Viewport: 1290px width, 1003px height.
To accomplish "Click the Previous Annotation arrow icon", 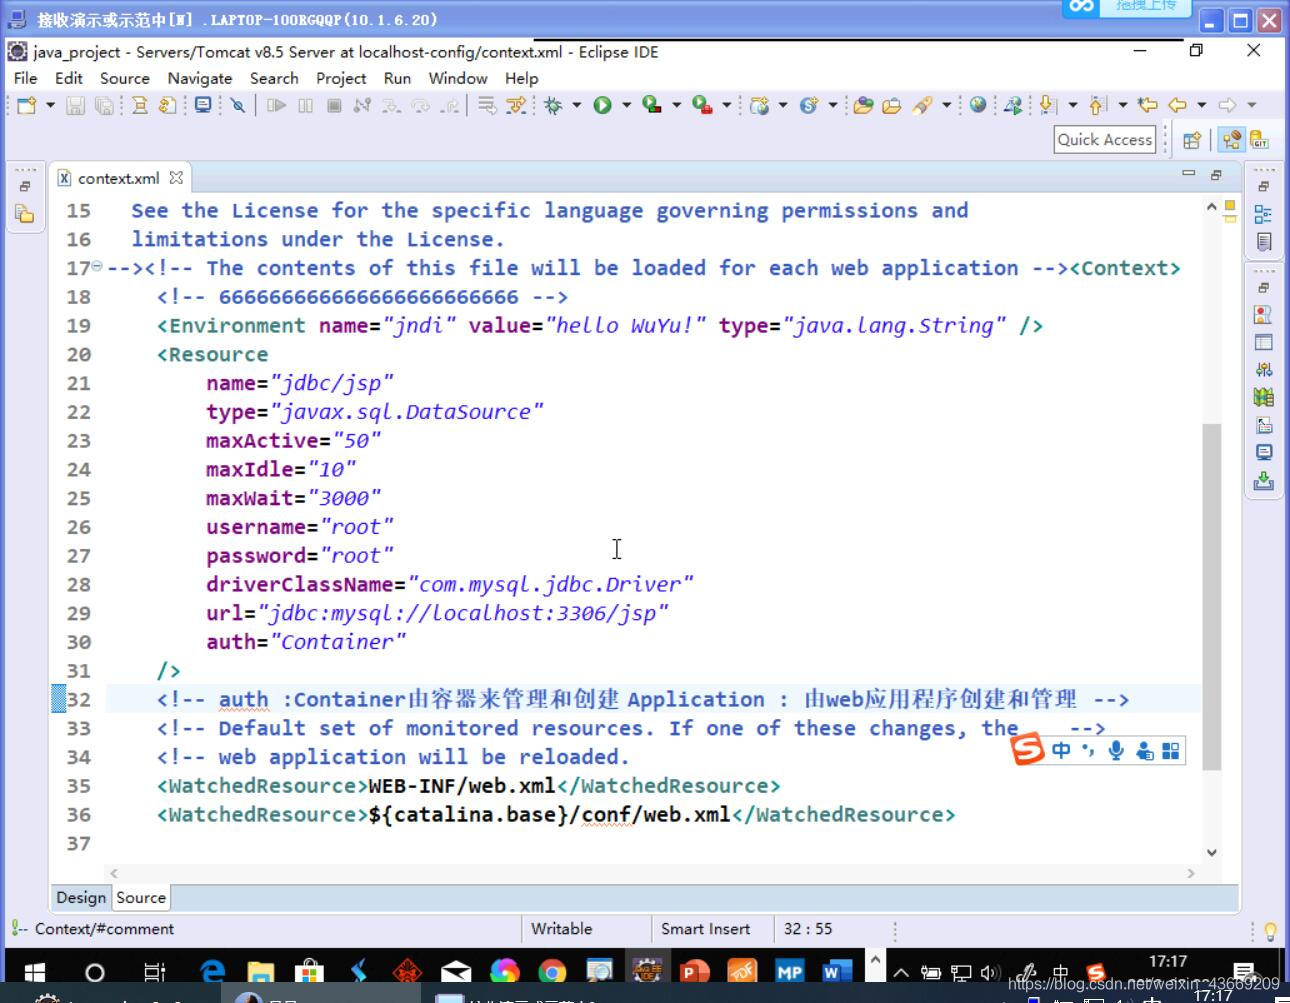I will [1097, 105].
